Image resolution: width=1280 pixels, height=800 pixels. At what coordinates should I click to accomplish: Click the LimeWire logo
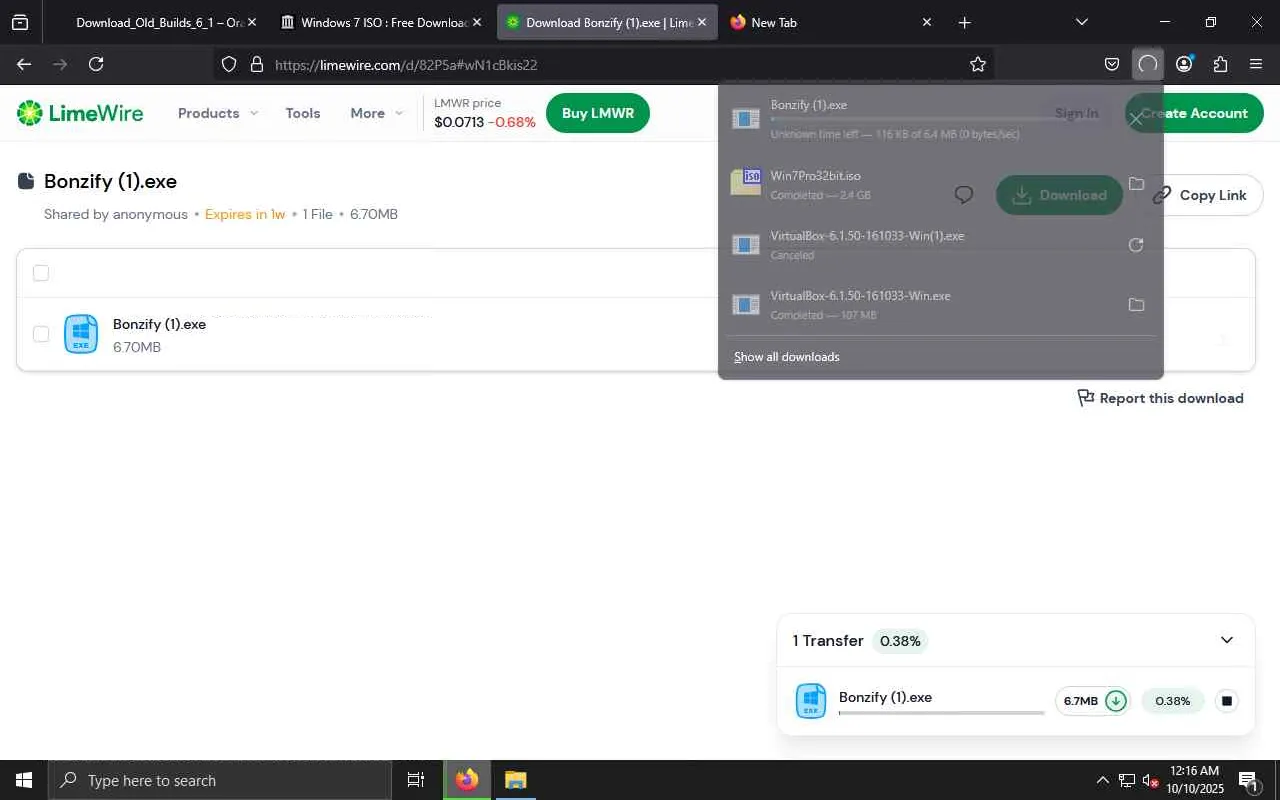tap(80, 113)
